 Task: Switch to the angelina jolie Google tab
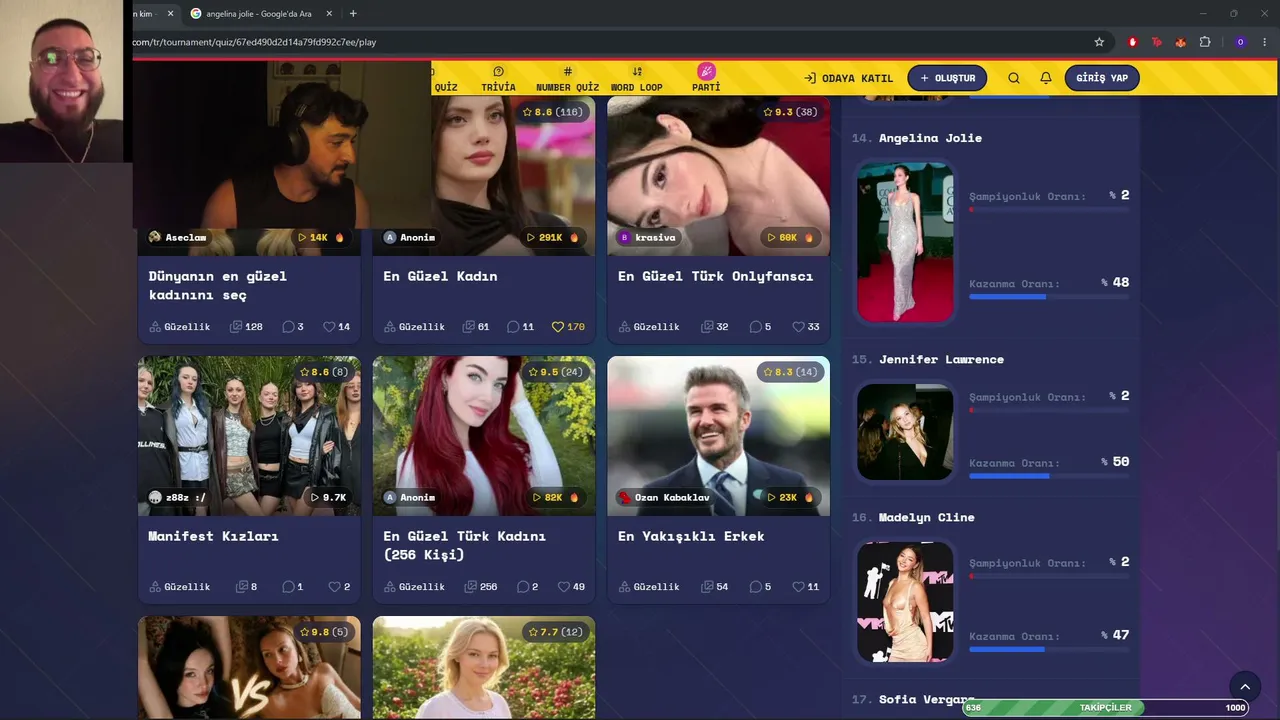pos(260,14)
